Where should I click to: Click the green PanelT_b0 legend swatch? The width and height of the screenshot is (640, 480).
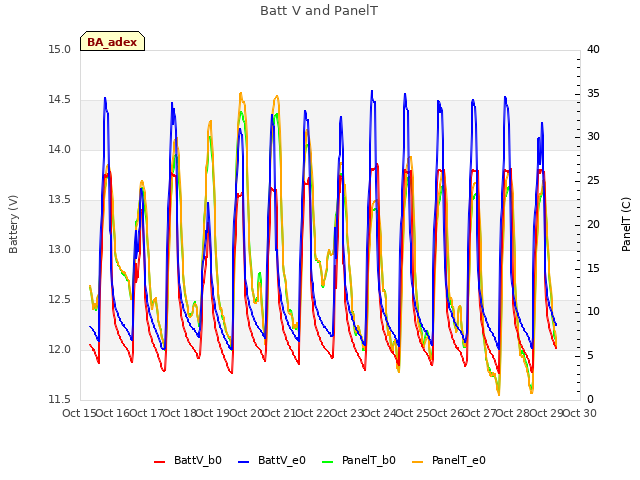[327, 462]
